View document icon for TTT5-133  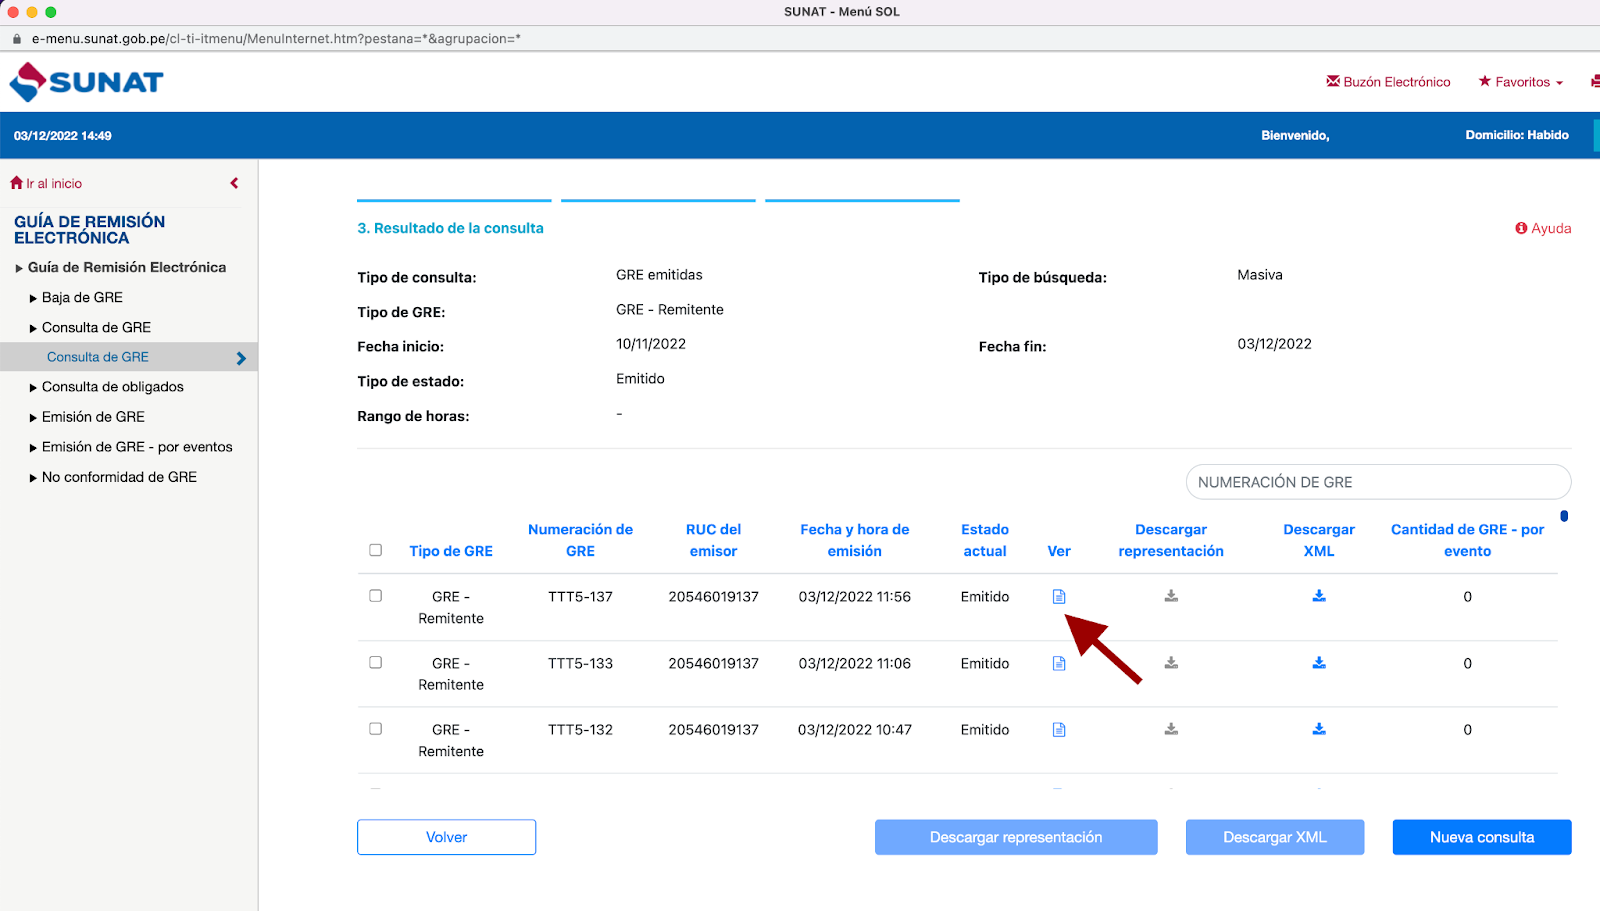tap(1059, 663)
